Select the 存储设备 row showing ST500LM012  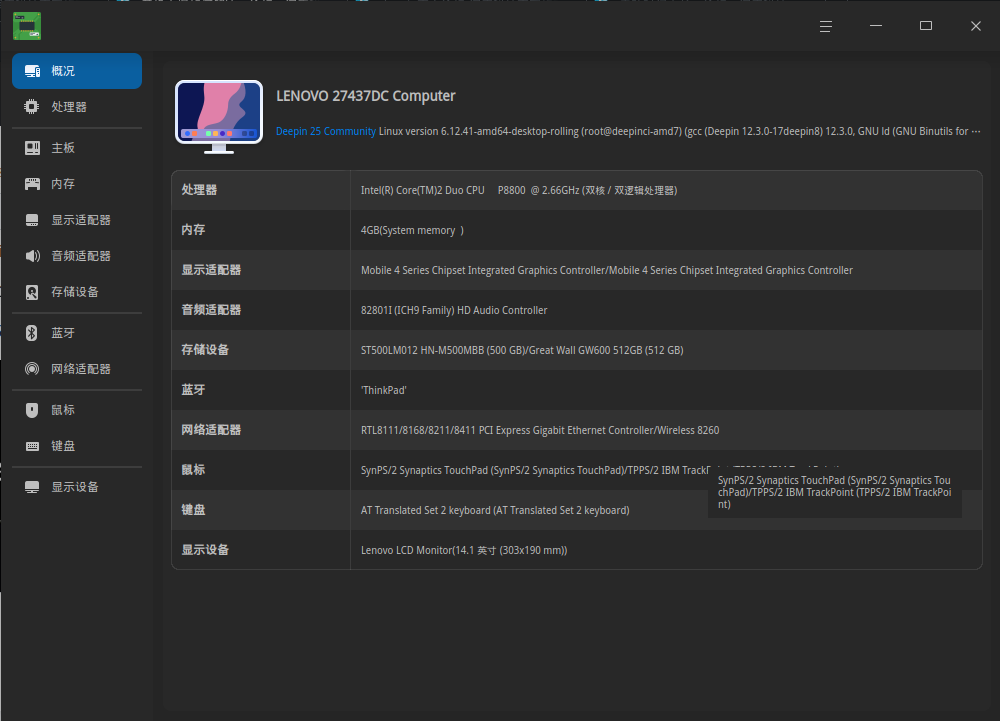pyautogui.click(x=577, y=350)
